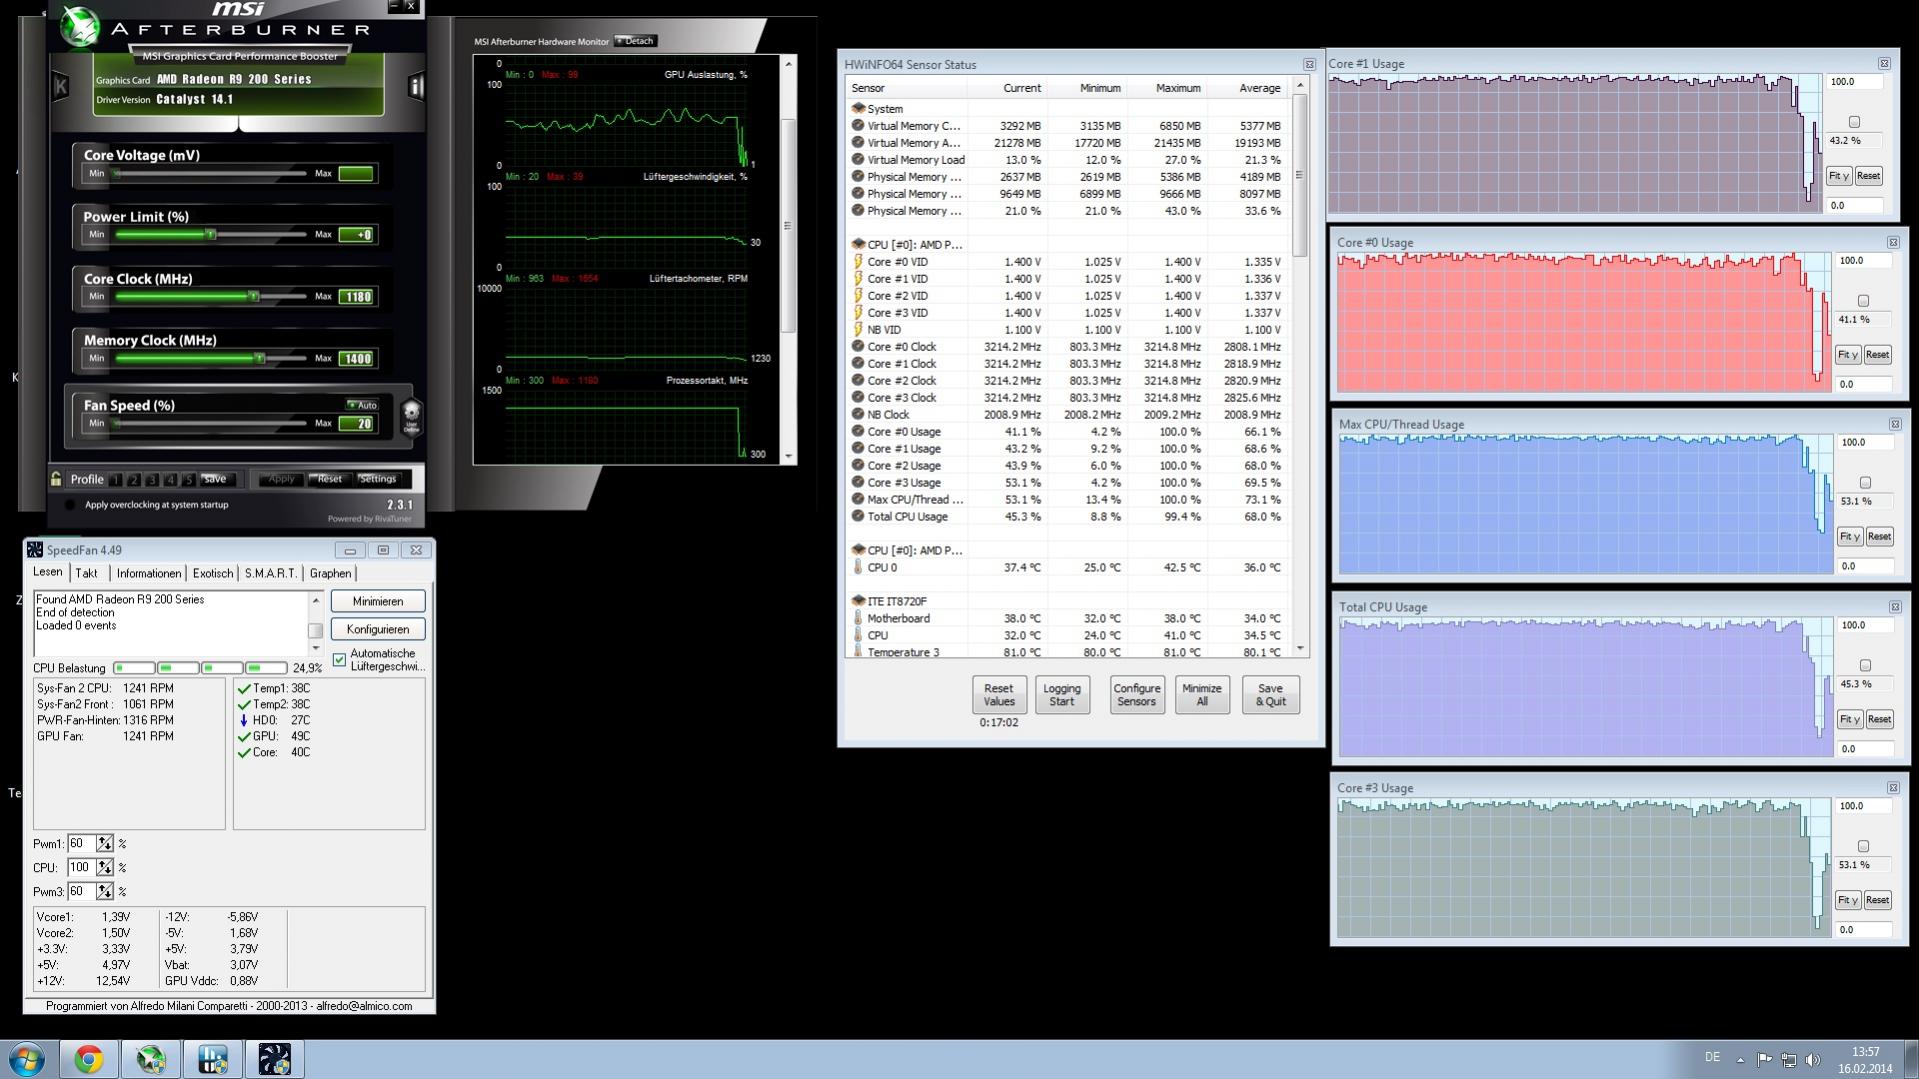Switch to SpeedFan taskbar icon
The width and height of the screenshot is (1919, 1079).
(275, 1059)
